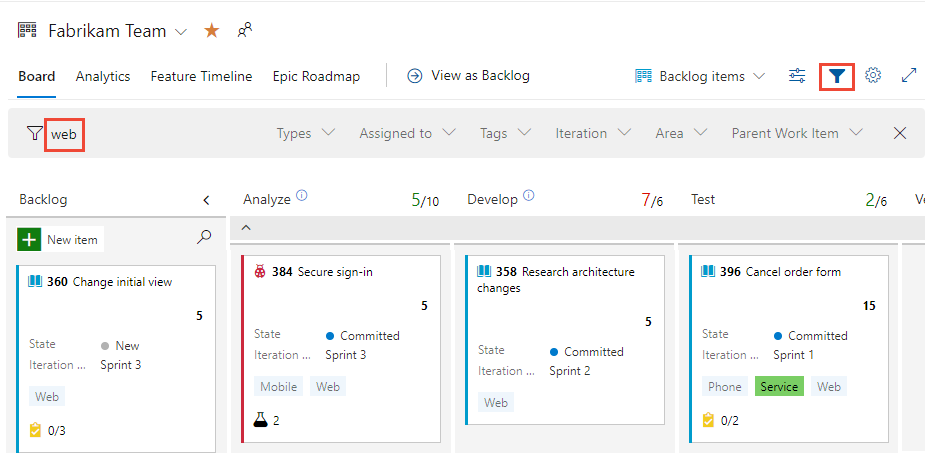The image size is (925, 453).
Task: Click the 5/10 WIP count on Analyze
Action: click(x=425, y=201)
